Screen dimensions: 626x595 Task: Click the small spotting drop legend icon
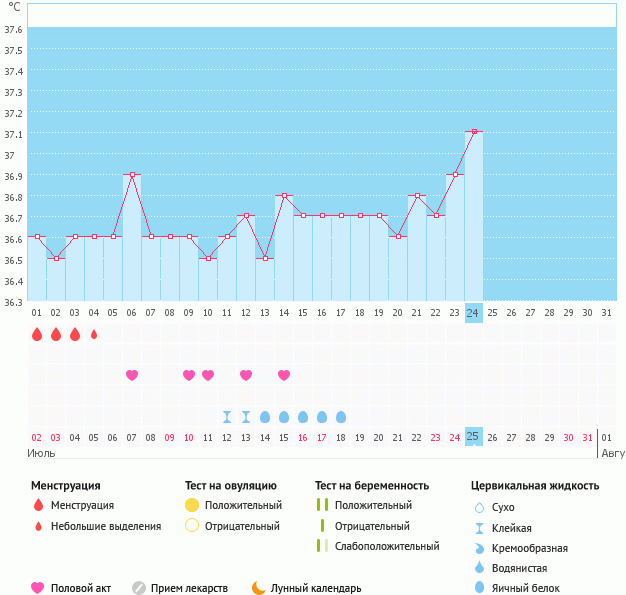pos(38,526)
